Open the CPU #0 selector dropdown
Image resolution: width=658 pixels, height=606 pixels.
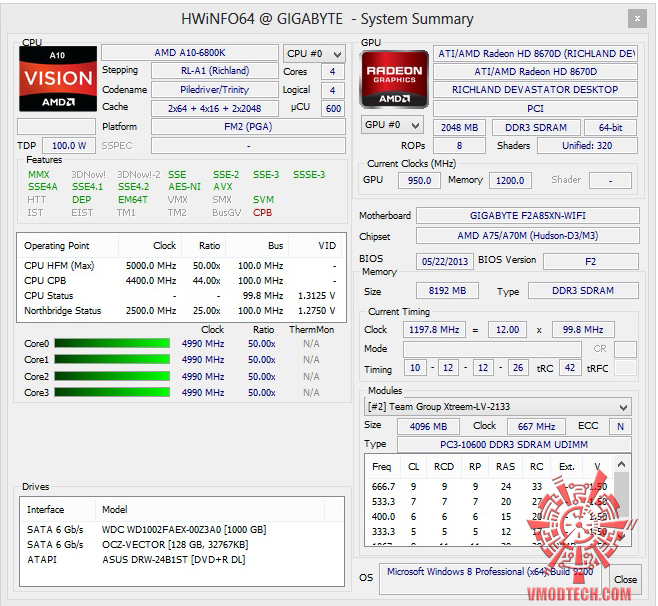314,54
